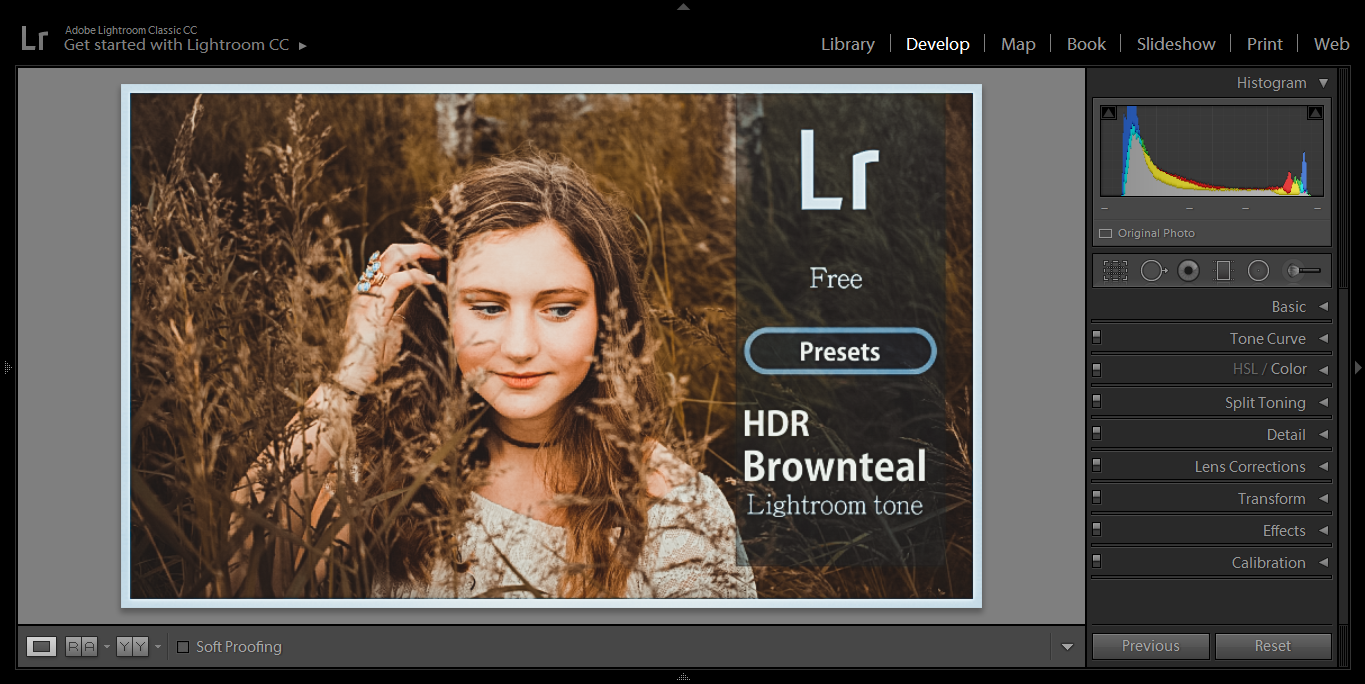This screenshot has width=1365, height=684.
Task: Open the Y Y before/after options dropdown
Action: coord(157,647)
